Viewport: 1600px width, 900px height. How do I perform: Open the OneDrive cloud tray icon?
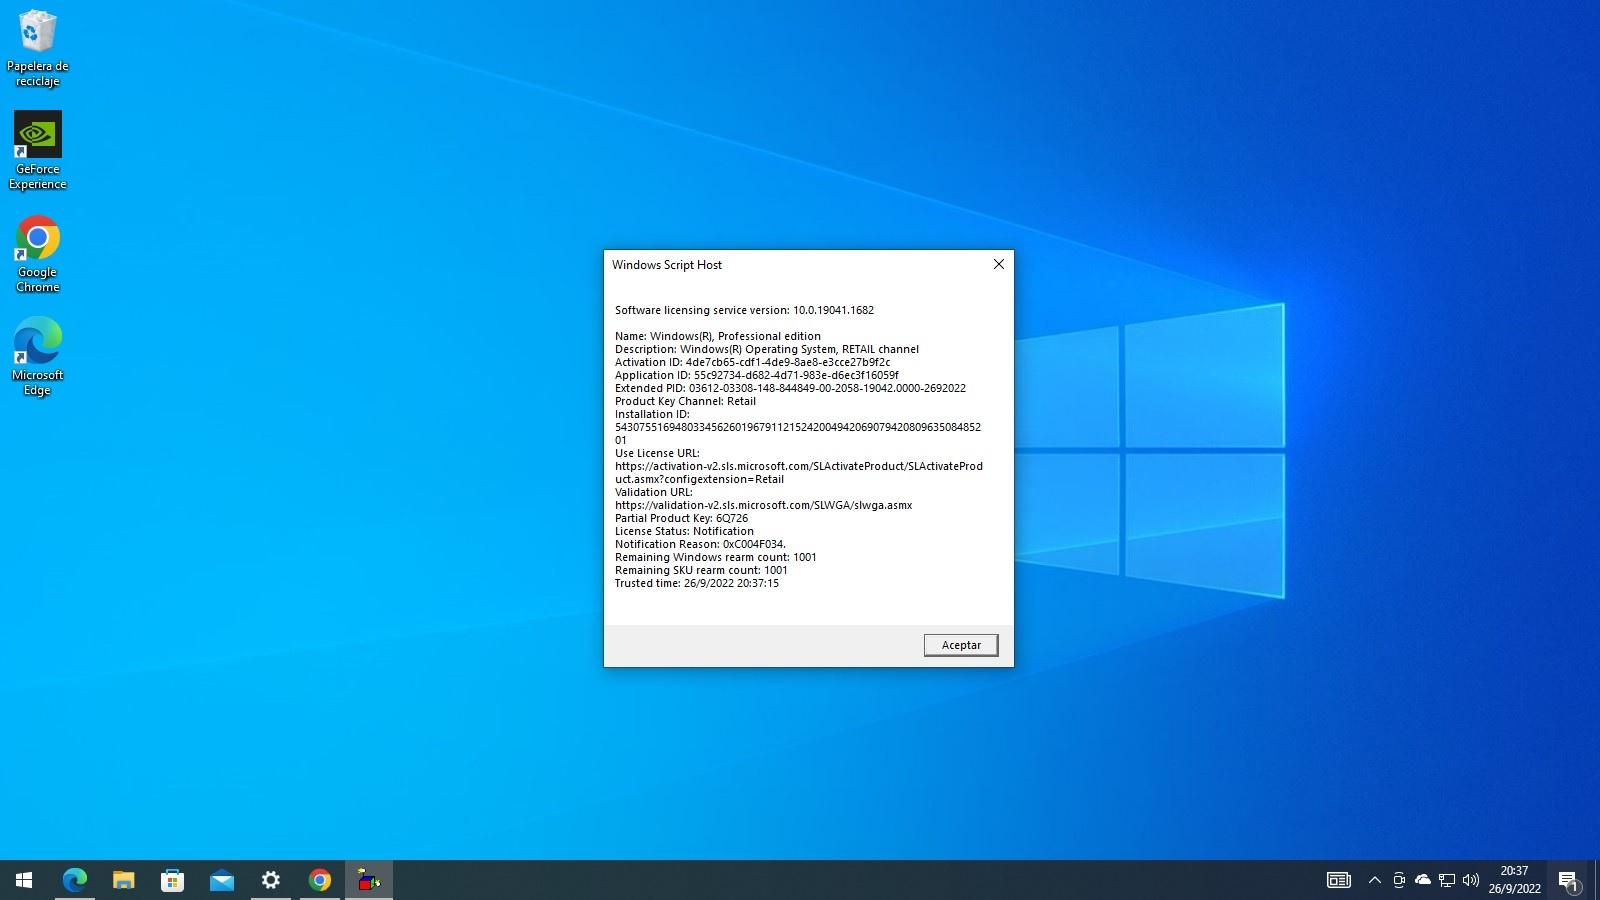tap(1422, 880)
